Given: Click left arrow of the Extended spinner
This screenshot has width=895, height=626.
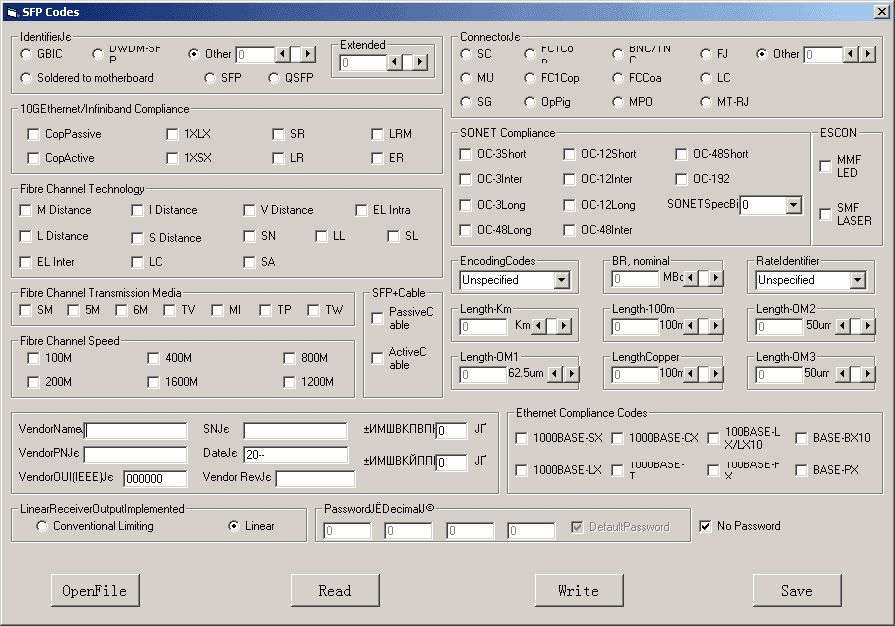Looking at the screenshot, I should pos(395,63).
